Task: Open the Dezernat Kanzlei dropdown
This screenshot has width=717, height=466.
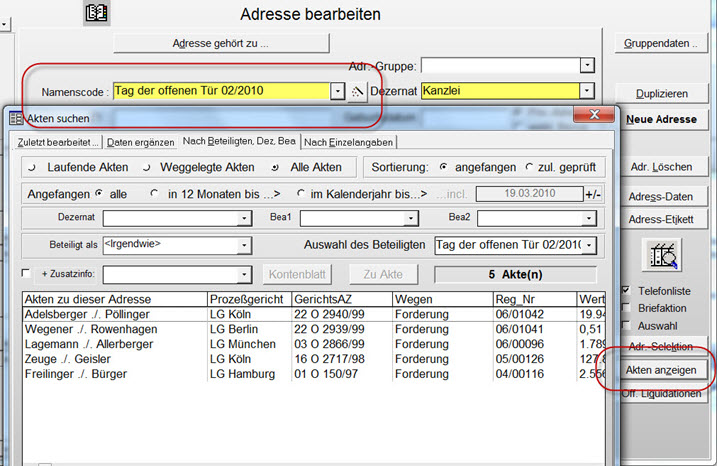Action: (586, 91)
